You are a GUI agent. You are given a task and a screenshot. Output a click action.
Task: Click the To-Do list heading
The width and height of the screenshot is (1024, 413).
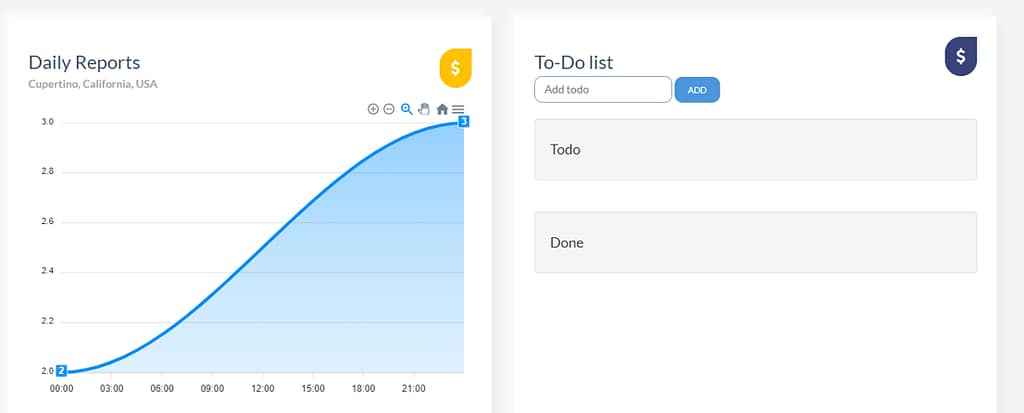coord(574,62)
